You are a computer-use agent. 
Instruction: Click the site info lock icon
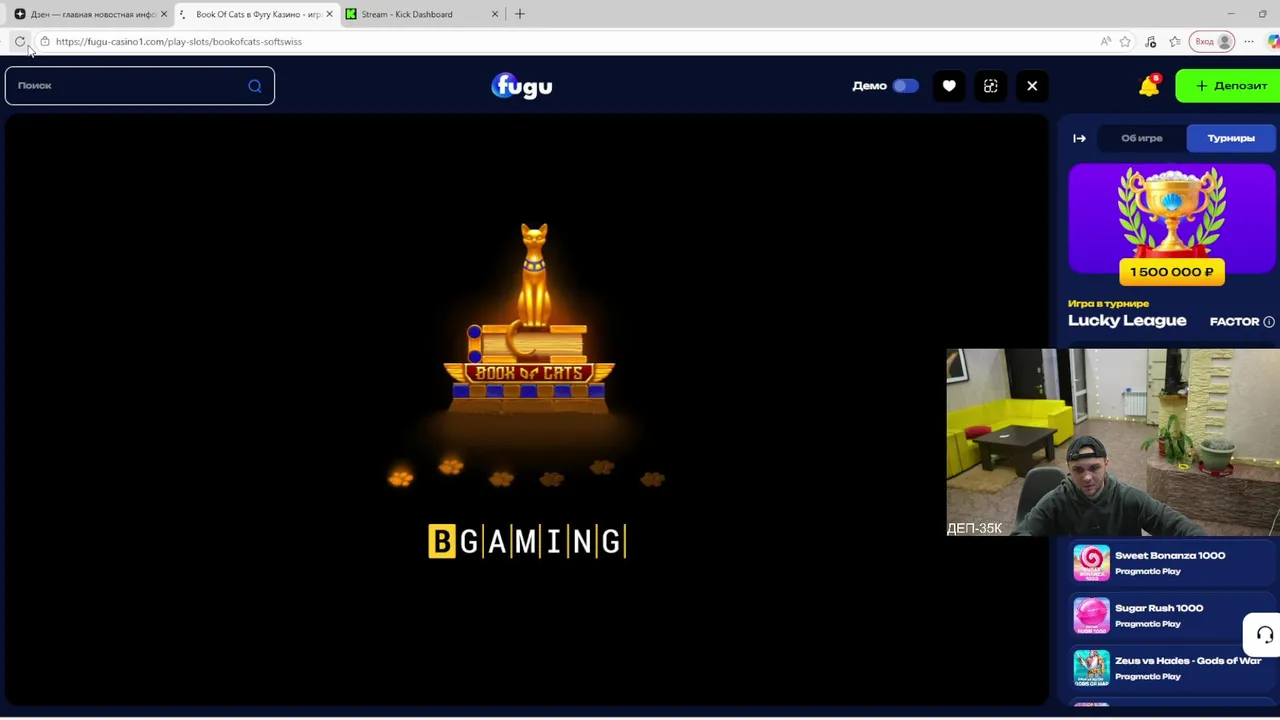[45, 41]
